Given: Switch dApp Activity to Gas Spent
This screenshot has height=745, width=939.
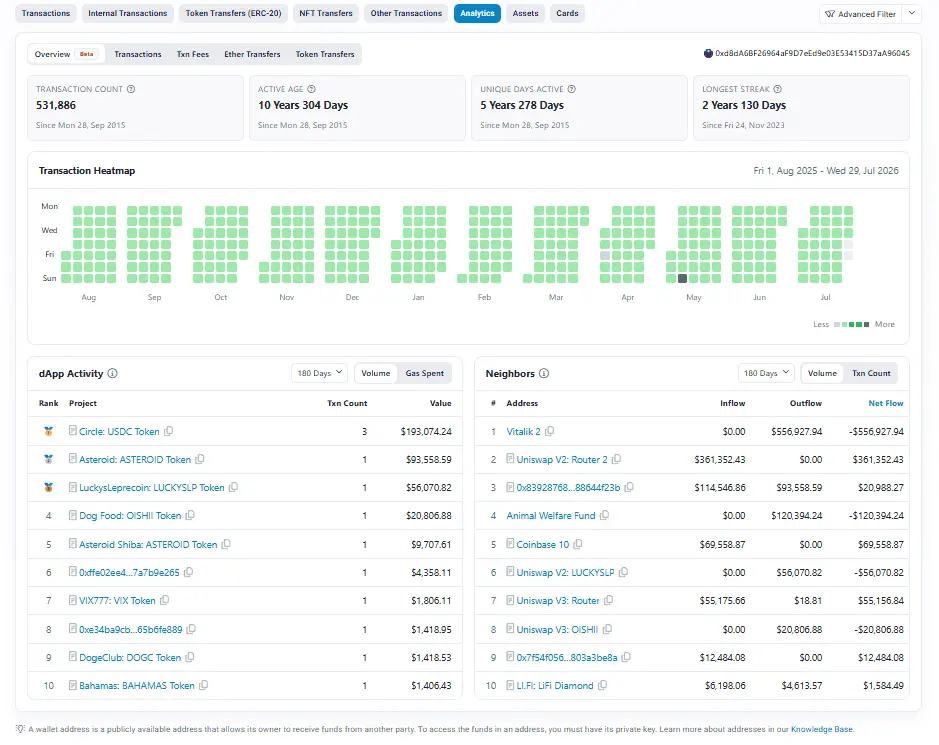Looking at the screenshot, I should point(425,373).
